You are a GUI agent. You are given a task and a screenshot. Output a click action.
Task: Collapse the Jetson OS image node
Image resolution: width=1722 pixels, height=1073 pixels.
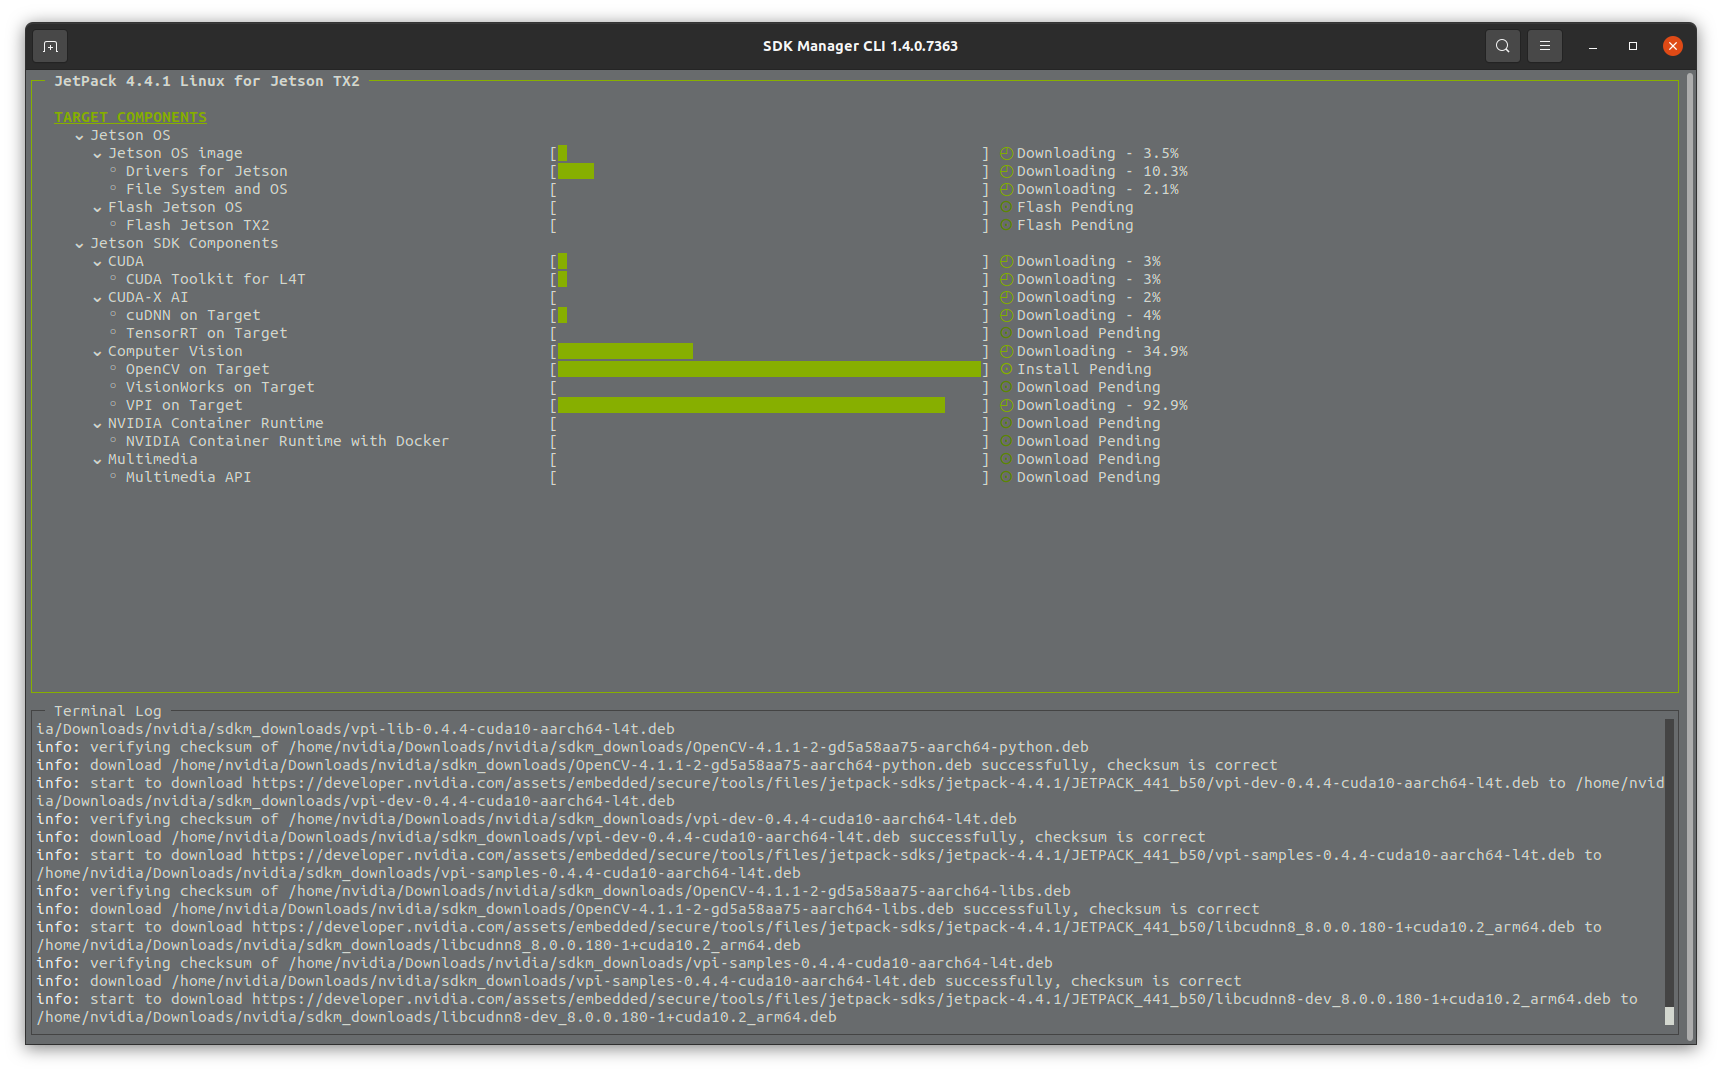[97, 155]
